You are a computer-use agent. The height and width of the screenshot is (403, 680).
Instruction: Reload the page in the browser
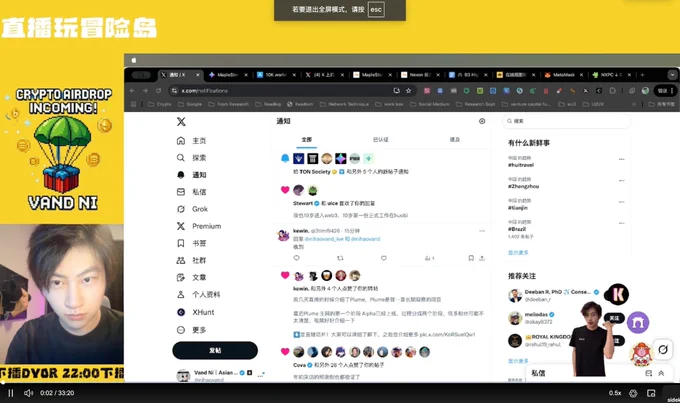coord(159,91)
